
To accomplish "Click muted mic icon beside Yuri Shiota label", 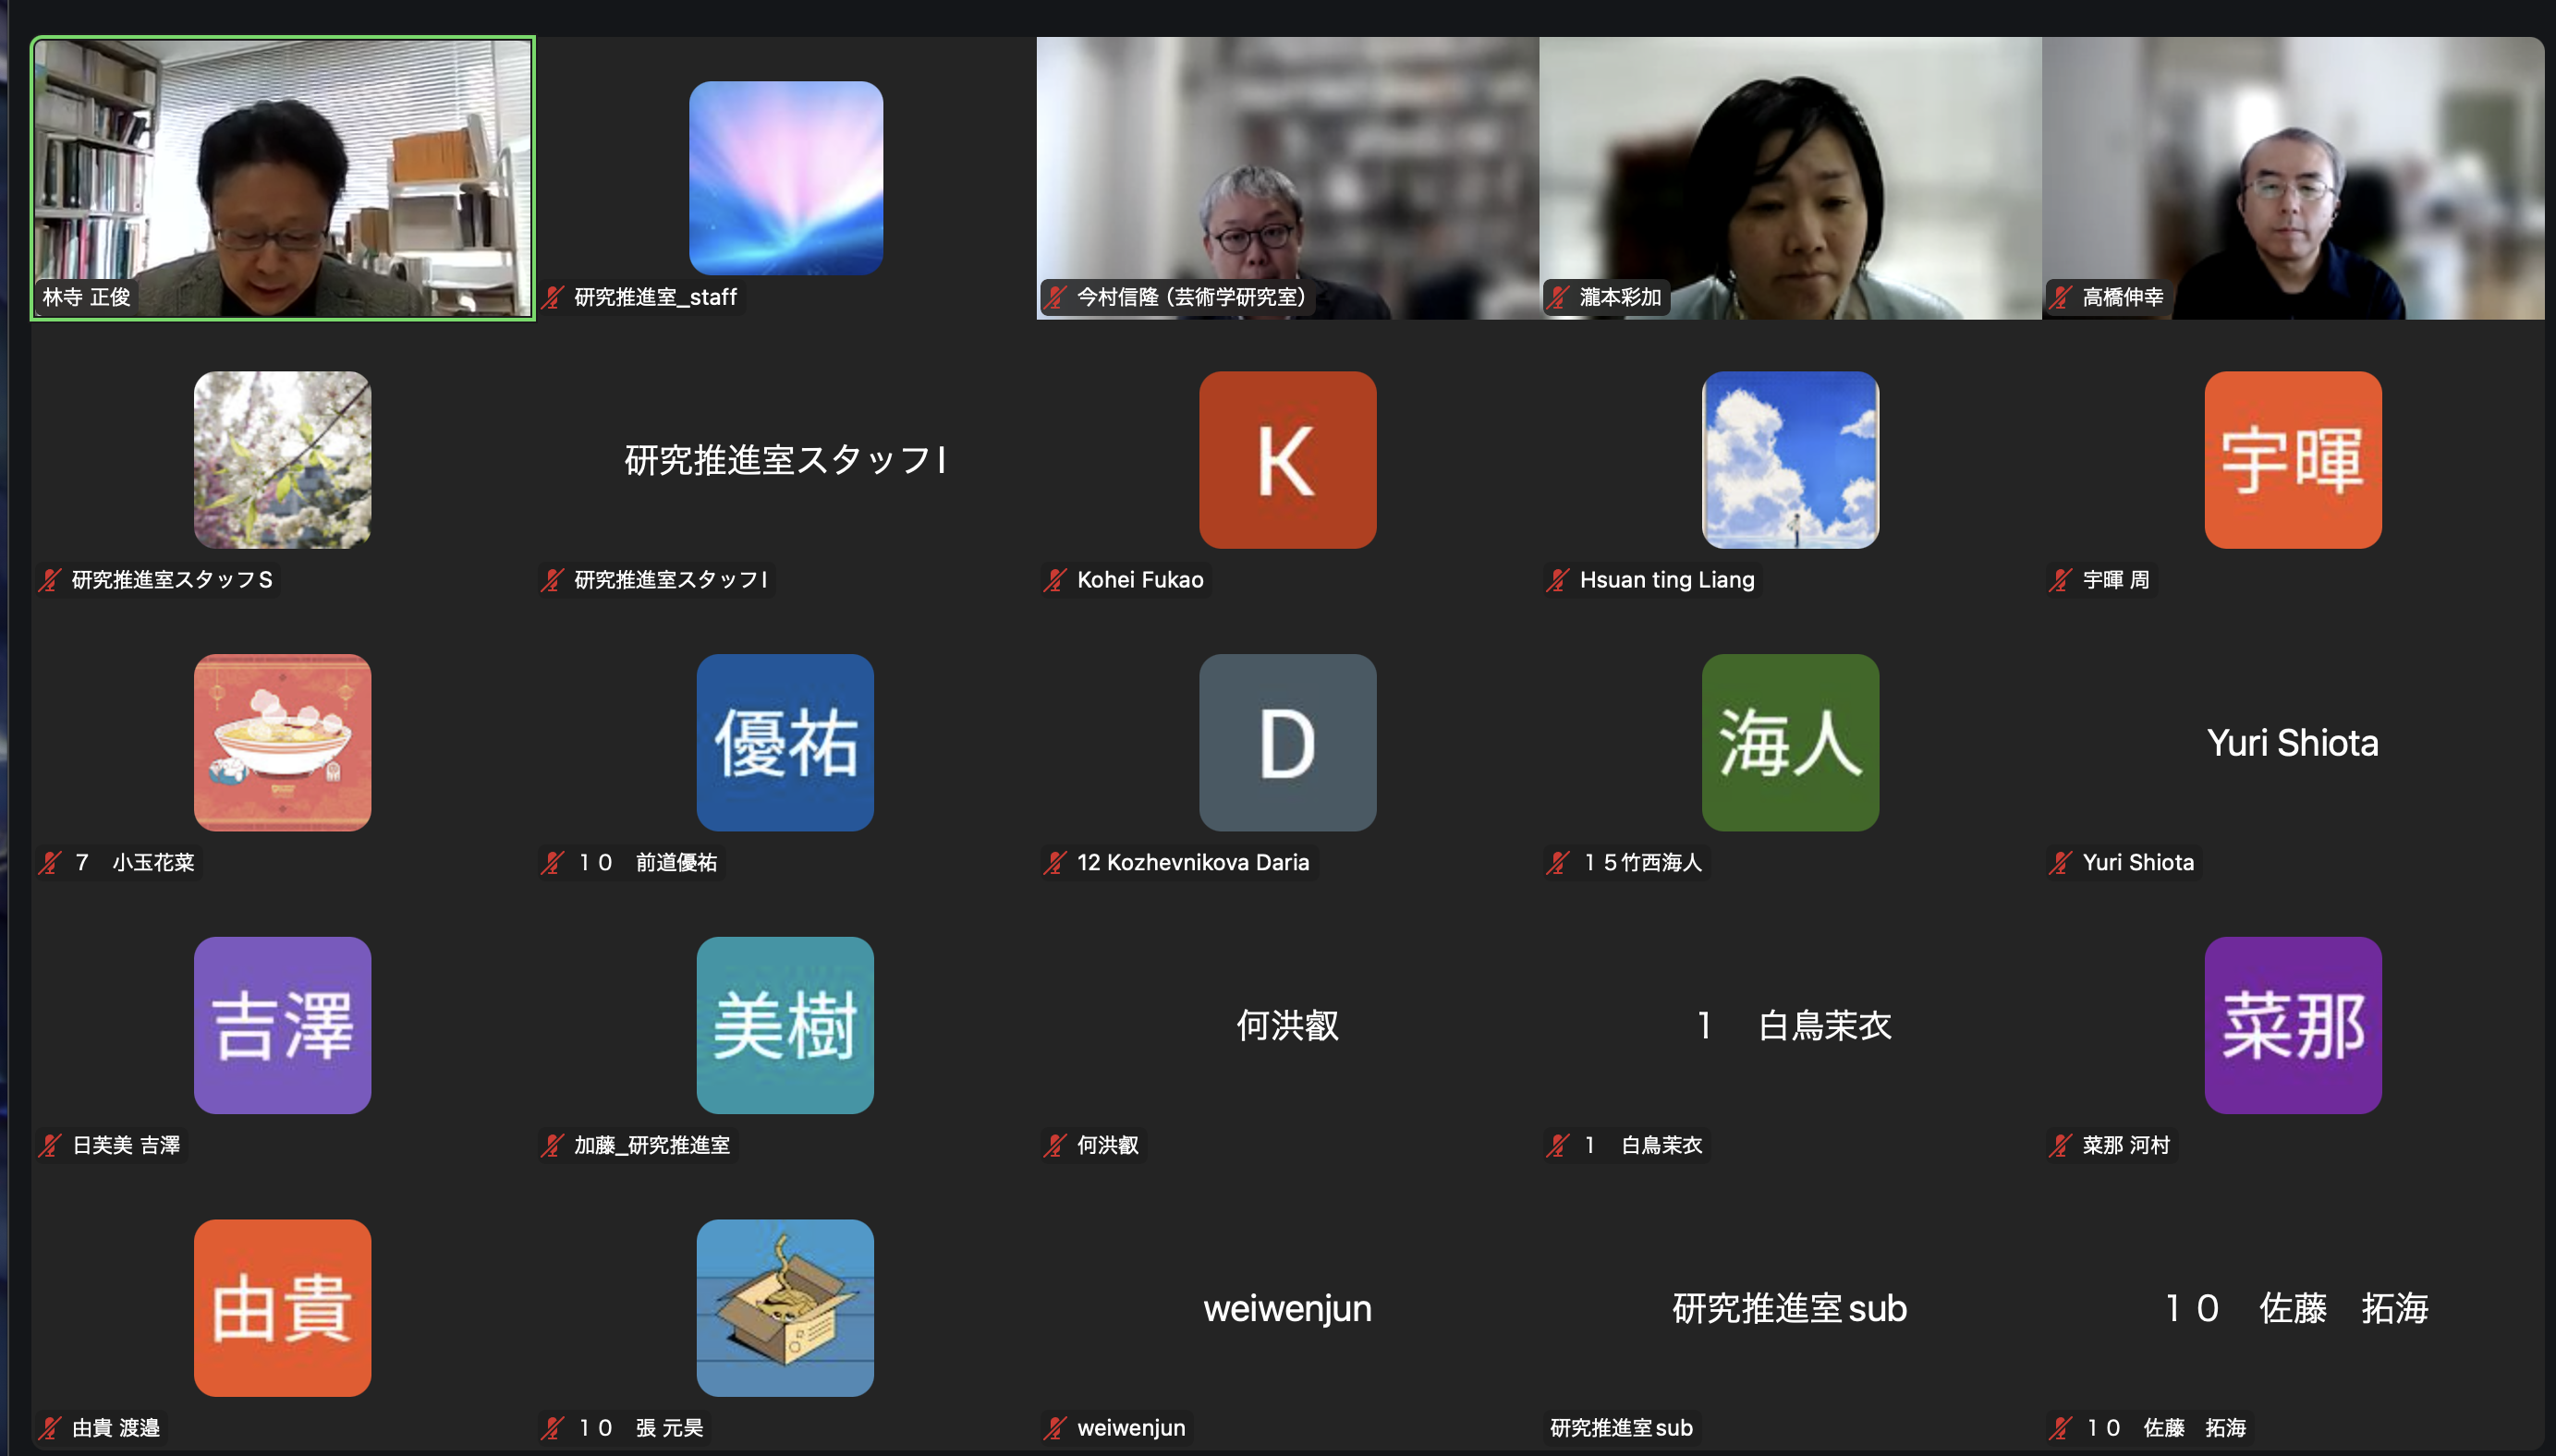I will point(2061,863).
